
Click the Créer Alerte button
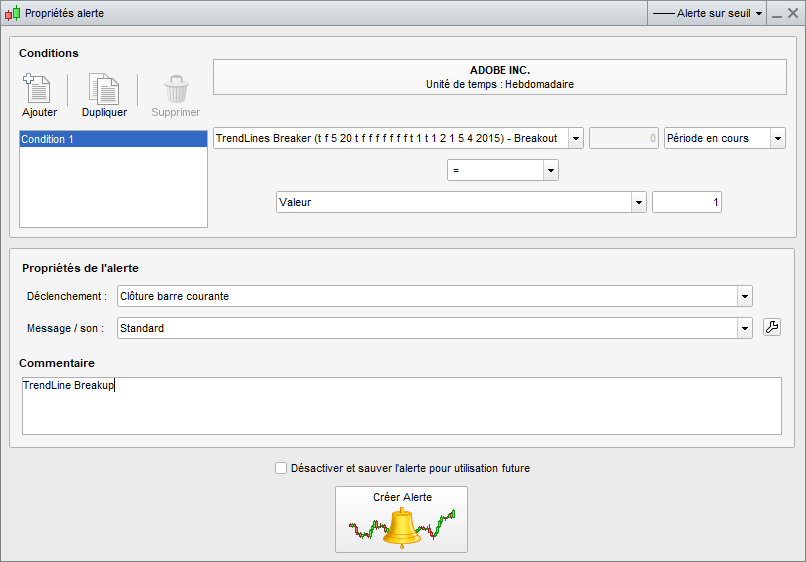pyautogui.click(x=401, y=519)
